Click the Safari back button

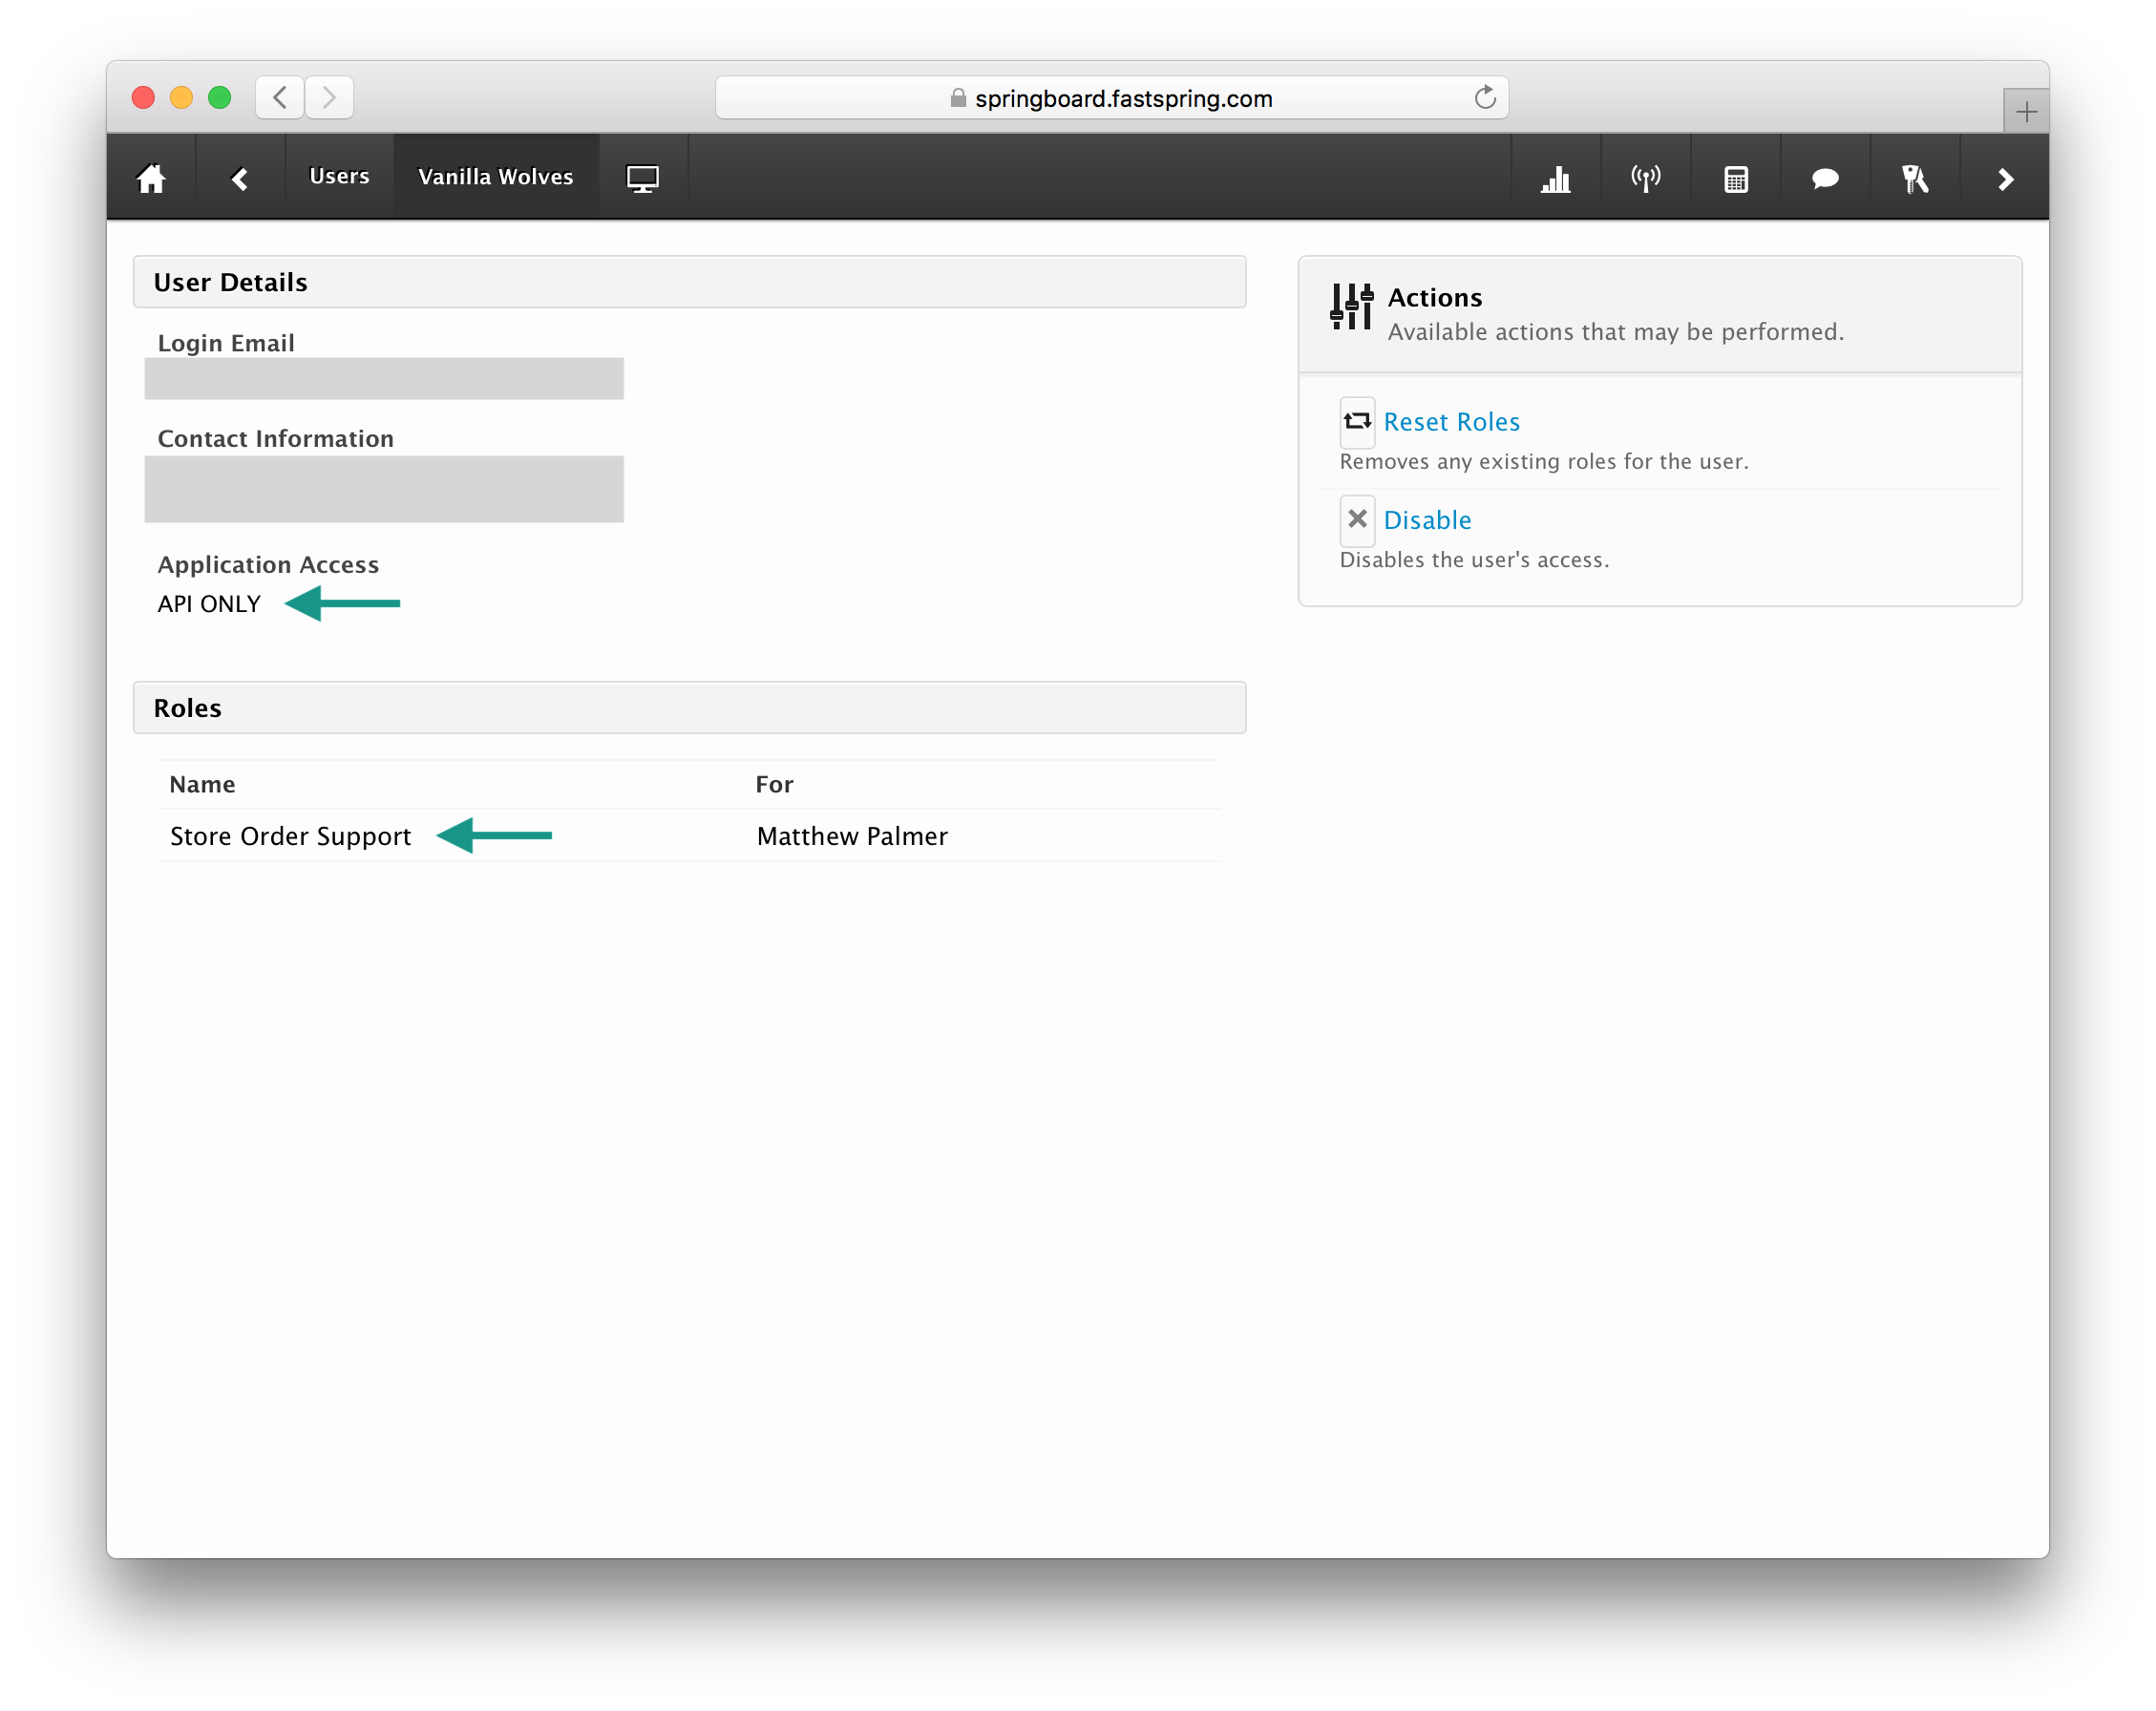[280, 97]
